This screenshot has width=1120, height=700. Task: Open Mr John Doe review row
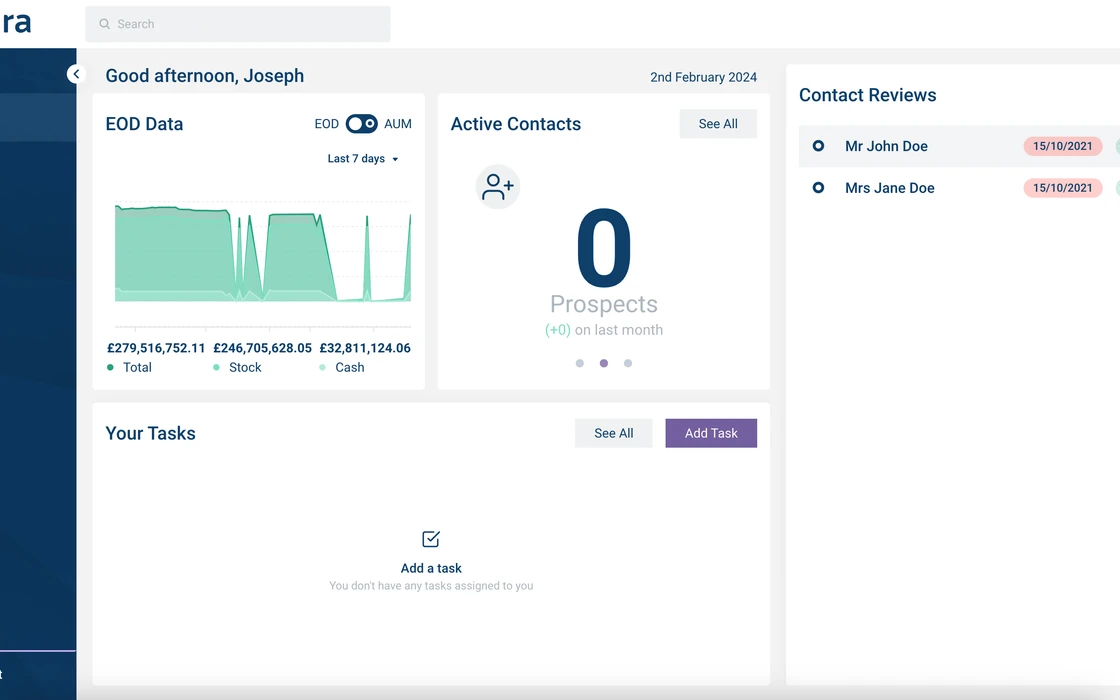959,146
